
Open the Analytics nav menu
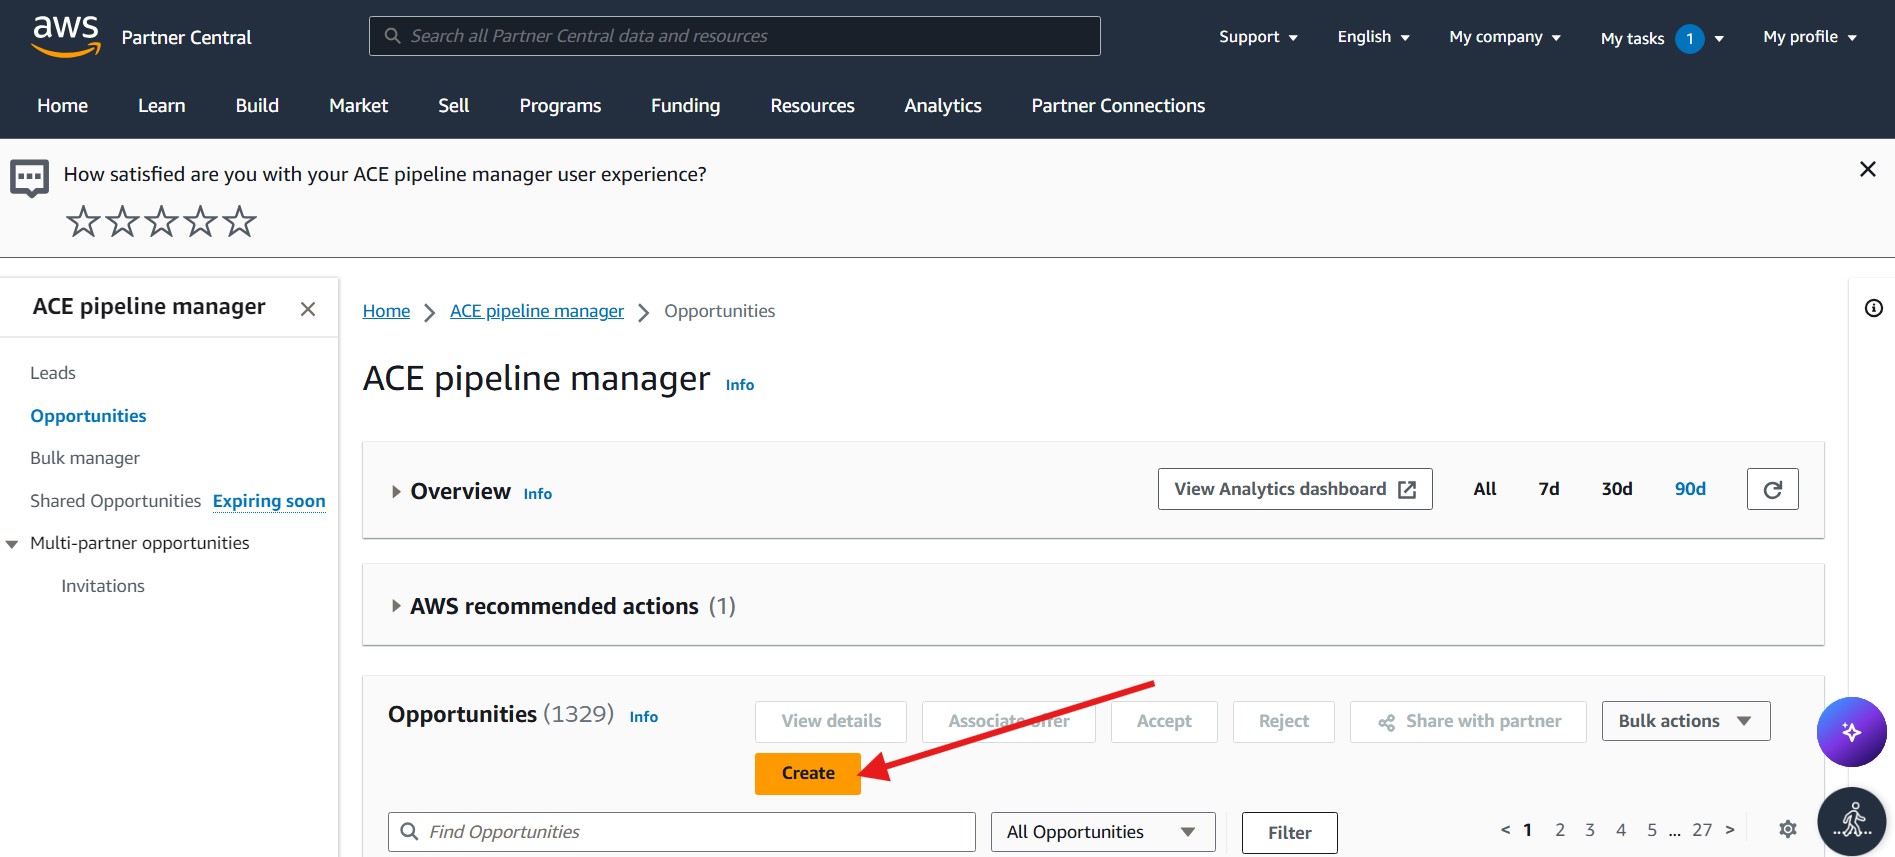click(943, 106)
